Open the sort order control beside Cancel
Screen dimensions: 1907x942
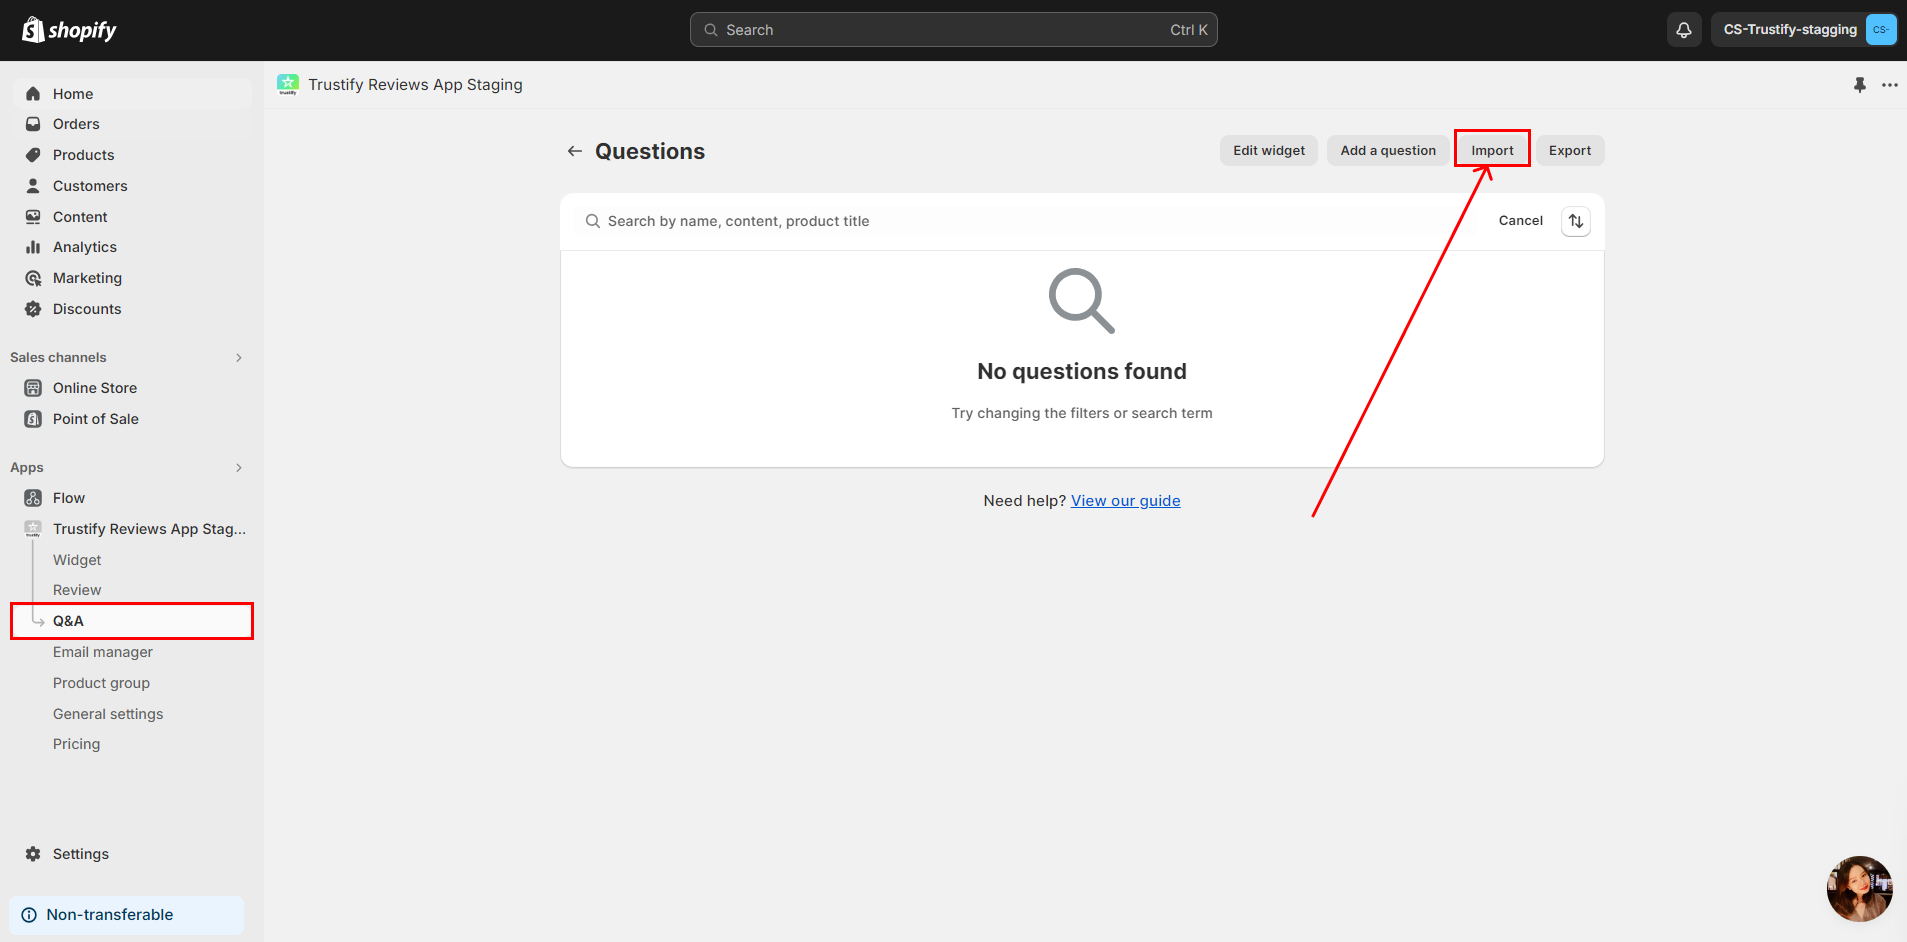[x=1575, y=221]
